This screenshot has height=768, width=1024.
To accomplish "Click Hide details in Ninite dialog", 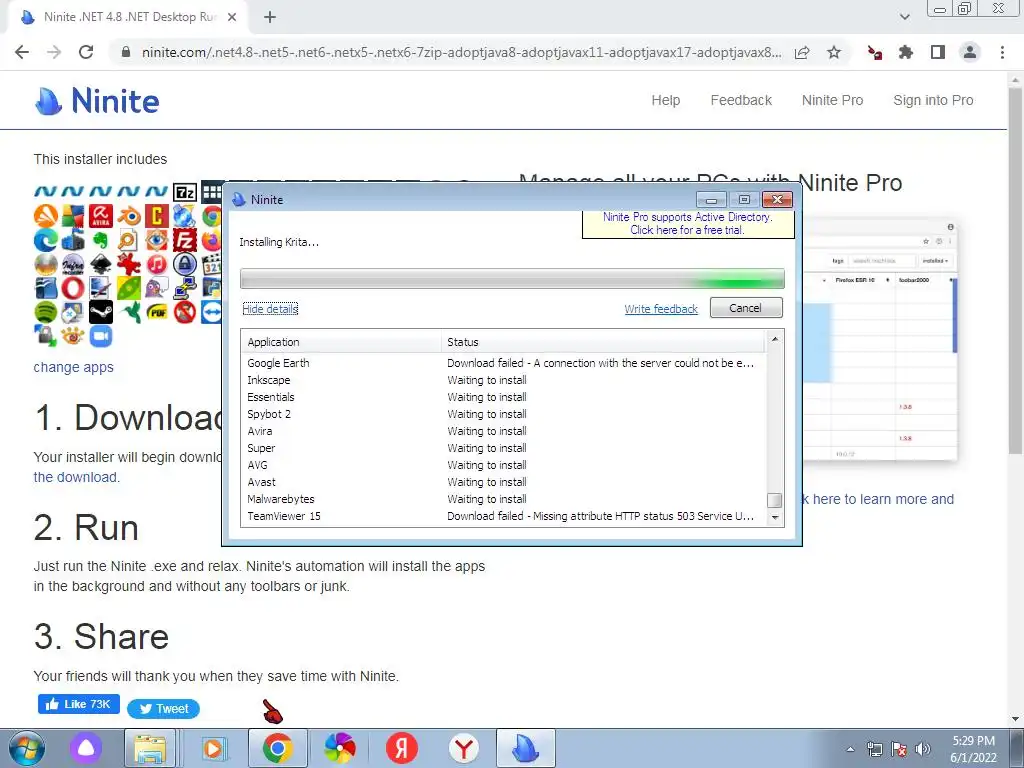I will (270, 309).
